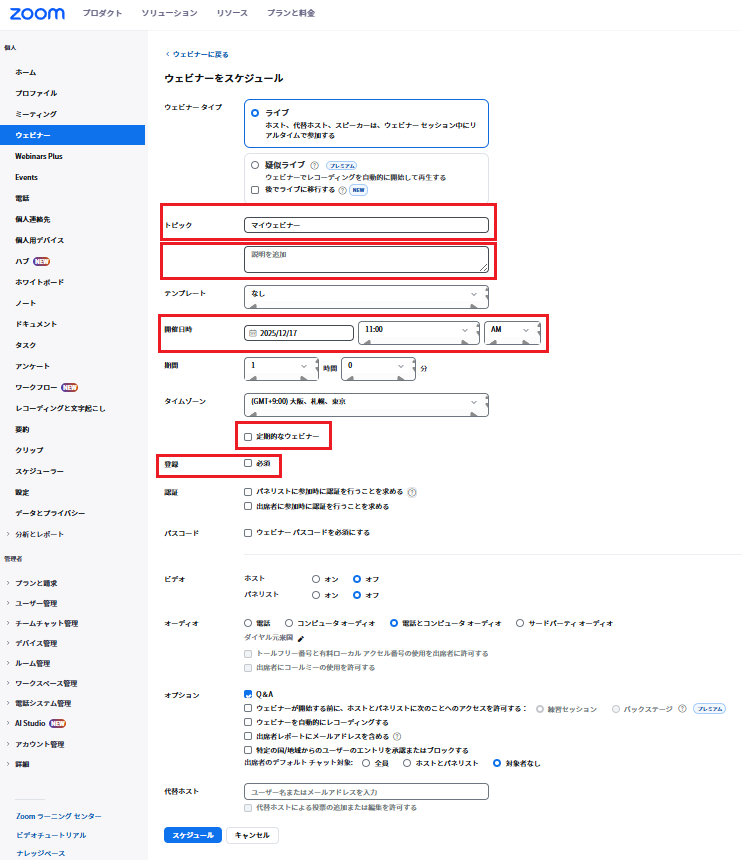Expand ユーザー管理 in admin sidebar
This screenshot has height=860, width=741.
pyautogui.click(x=36, y=603)
